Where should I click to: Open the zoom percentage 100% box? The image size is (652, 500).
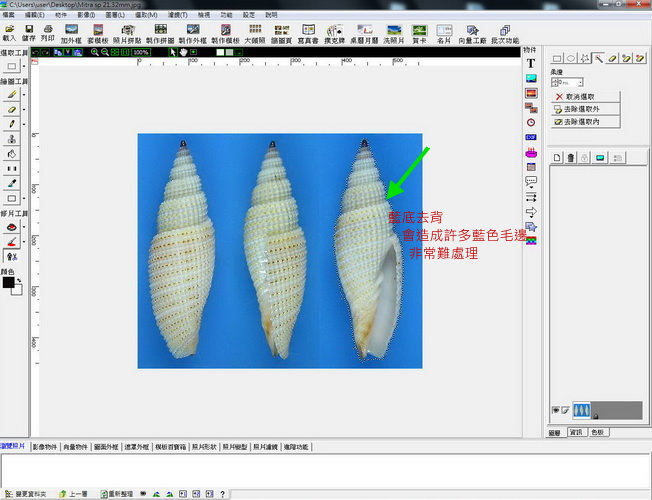(x=141, y=51)
